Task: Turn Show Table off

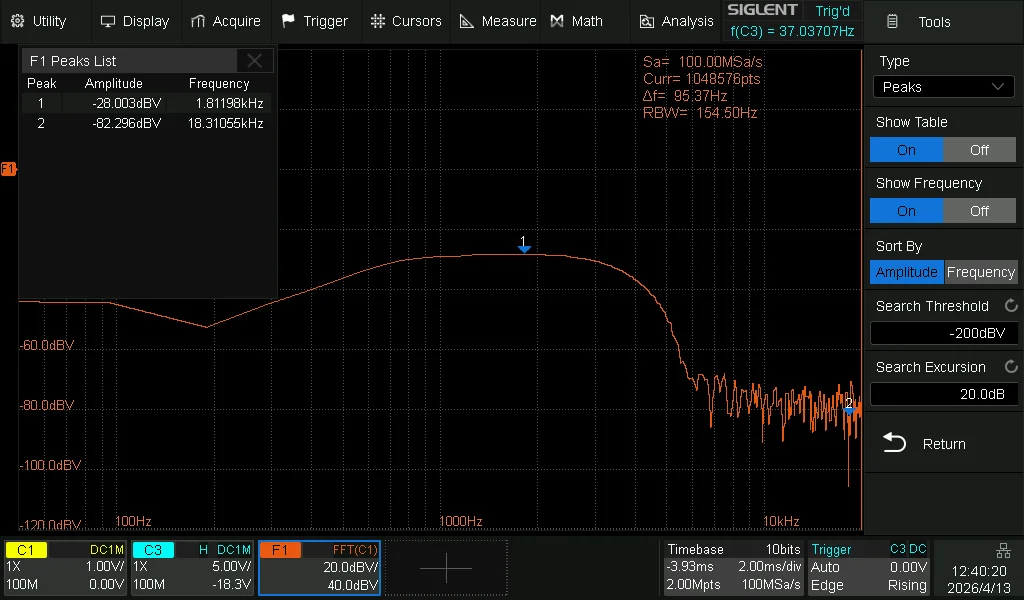Action: pyautogui.click(x=979, y=150)
